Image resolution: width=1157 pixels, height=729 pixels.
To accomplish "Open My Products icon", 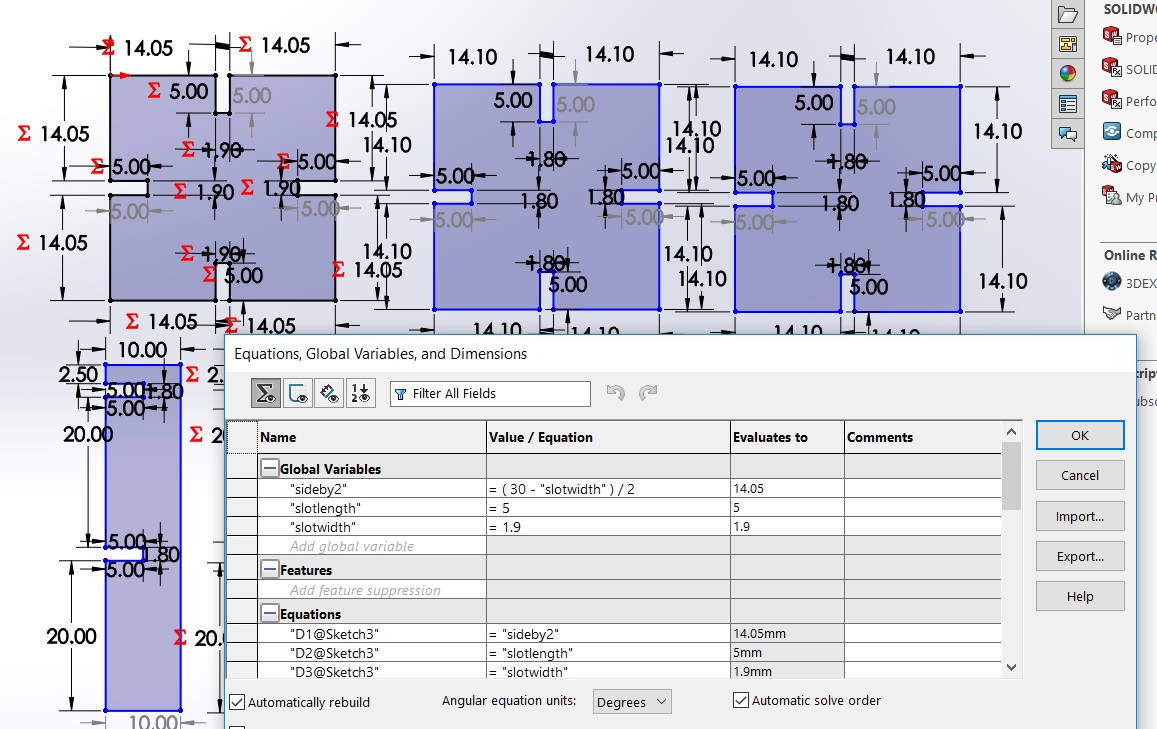I will (x=1111, y=196).
